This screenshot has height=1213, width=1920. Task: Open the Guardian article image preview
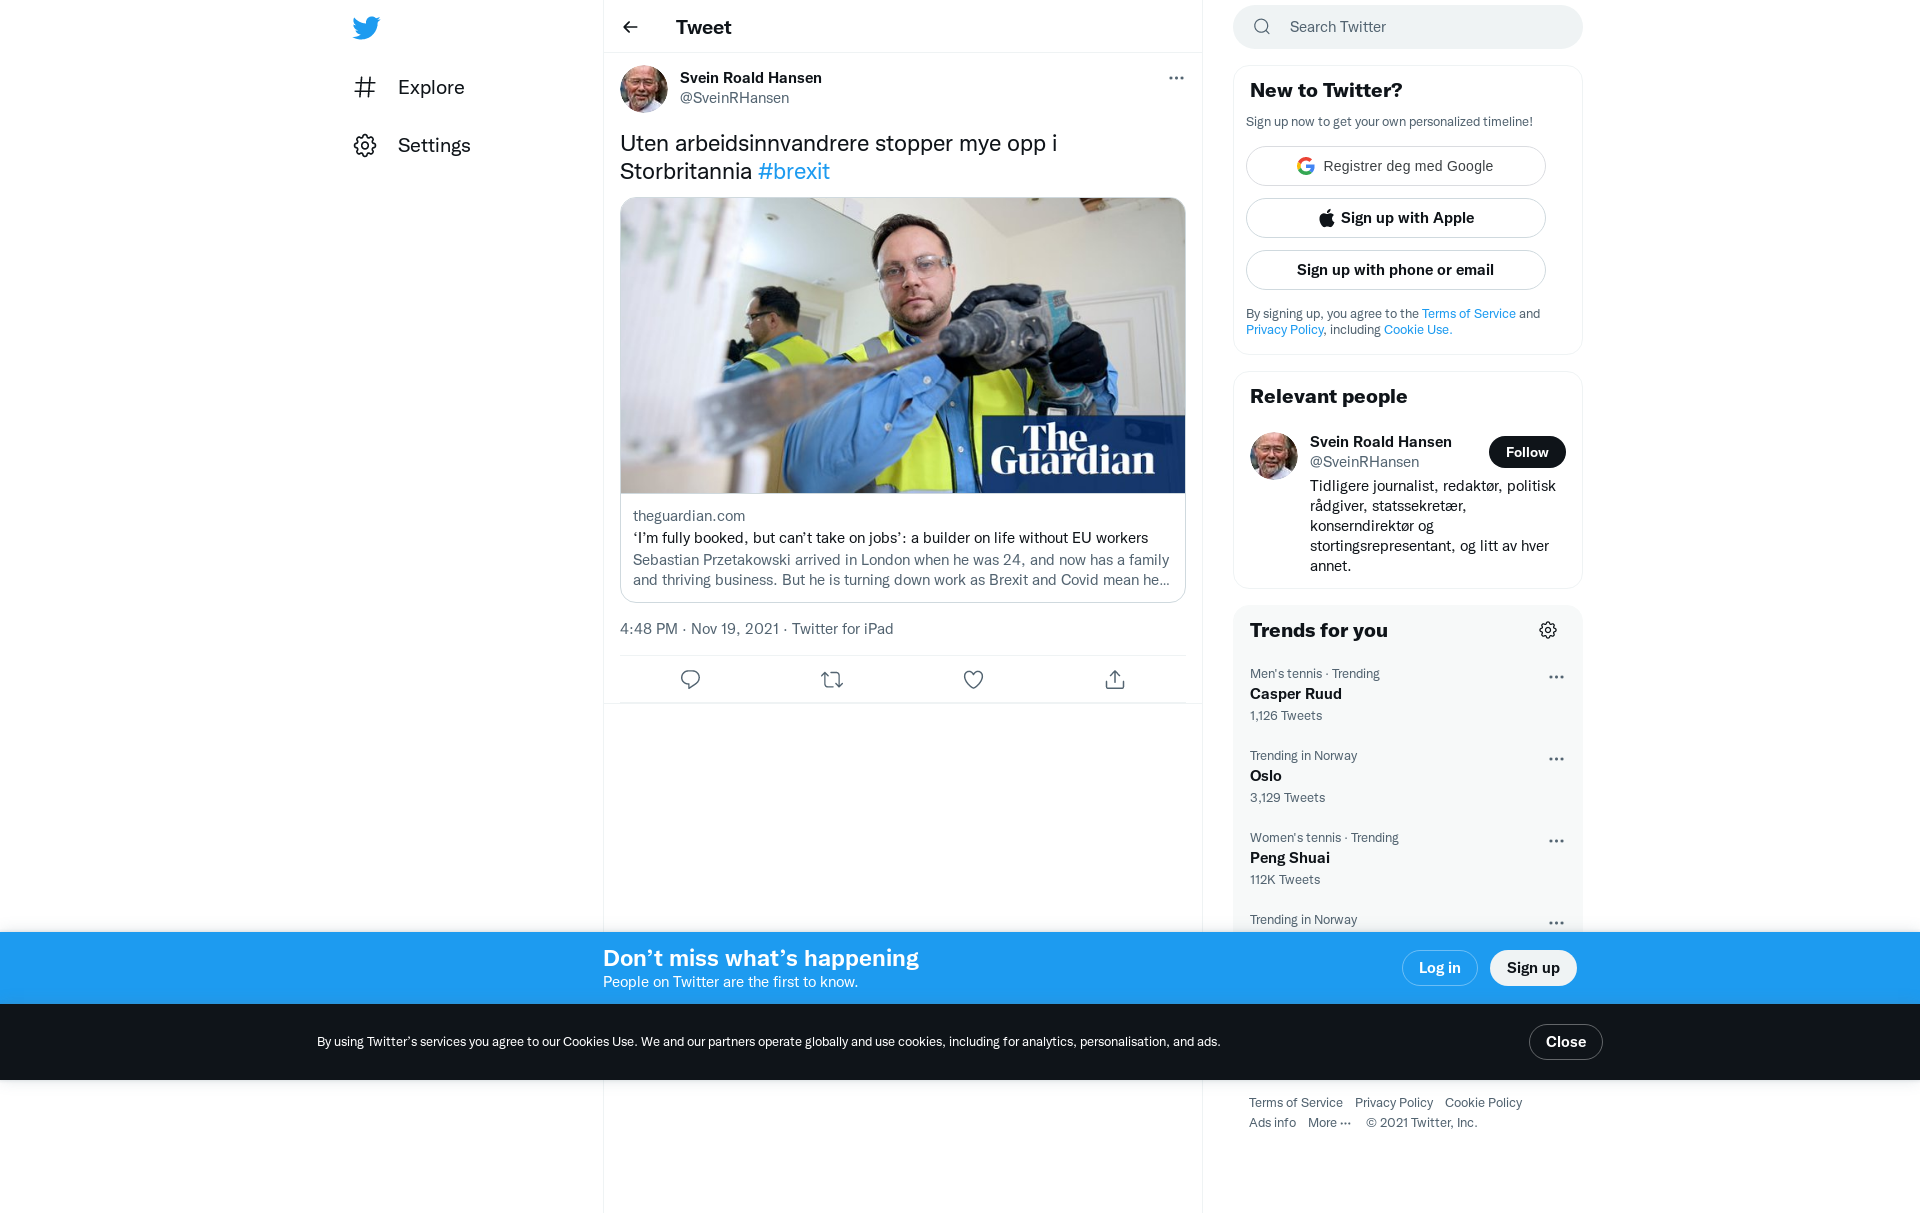903,345
